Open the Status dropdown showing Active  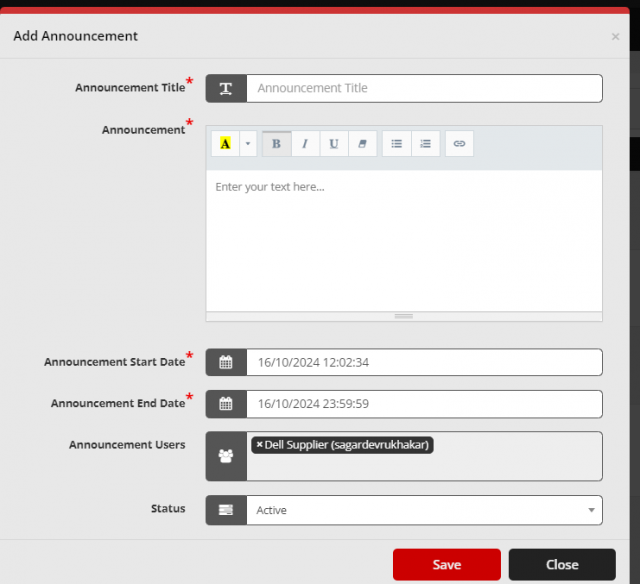(x=424, y=510)
